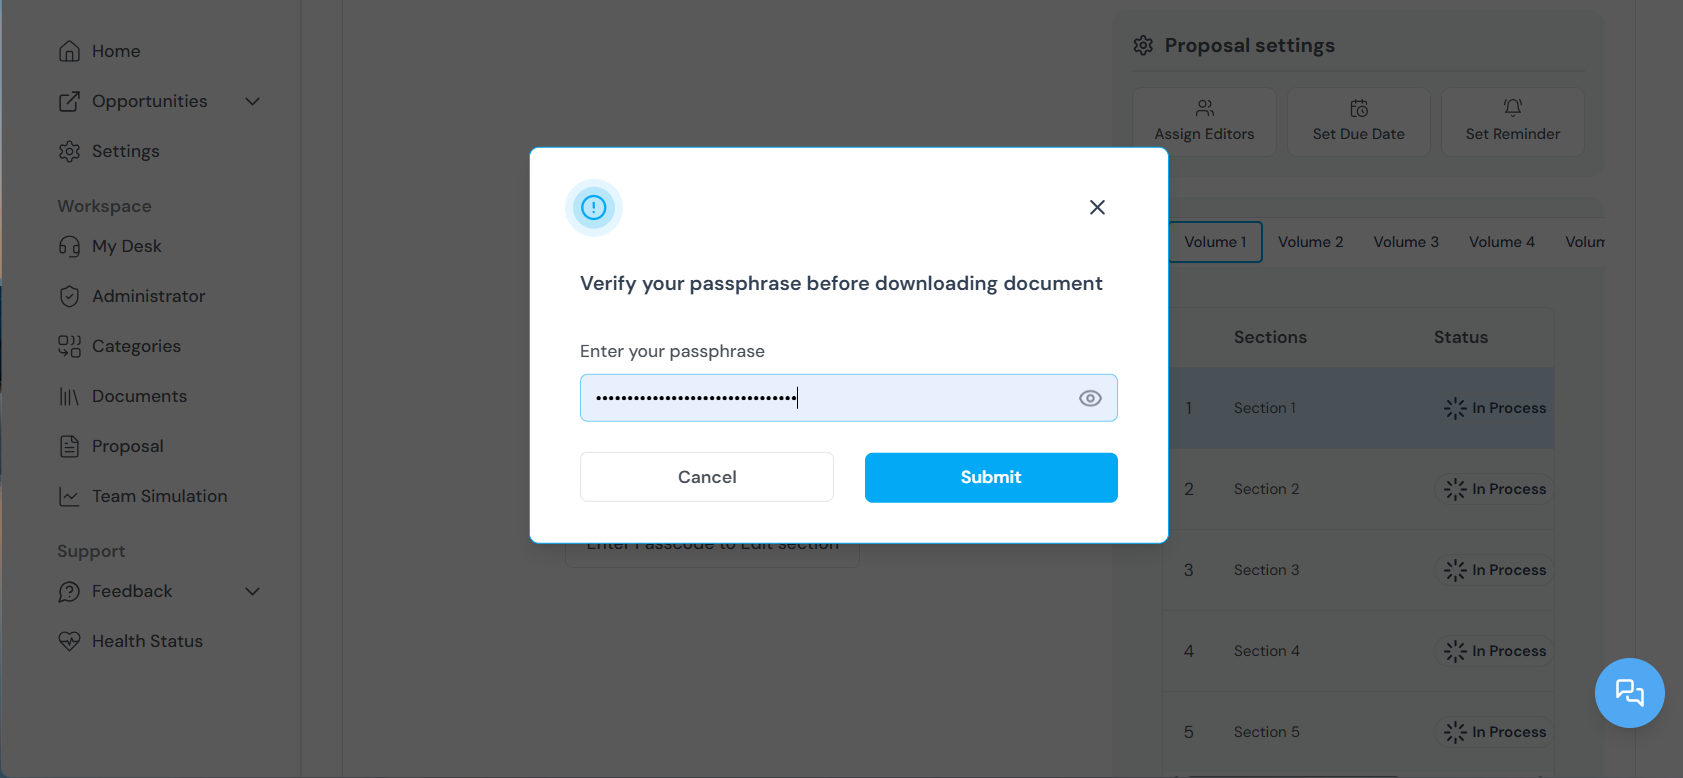Screen dimensions: 1683x778
Task: Open the My Desk headset icon
Action: 69,246
